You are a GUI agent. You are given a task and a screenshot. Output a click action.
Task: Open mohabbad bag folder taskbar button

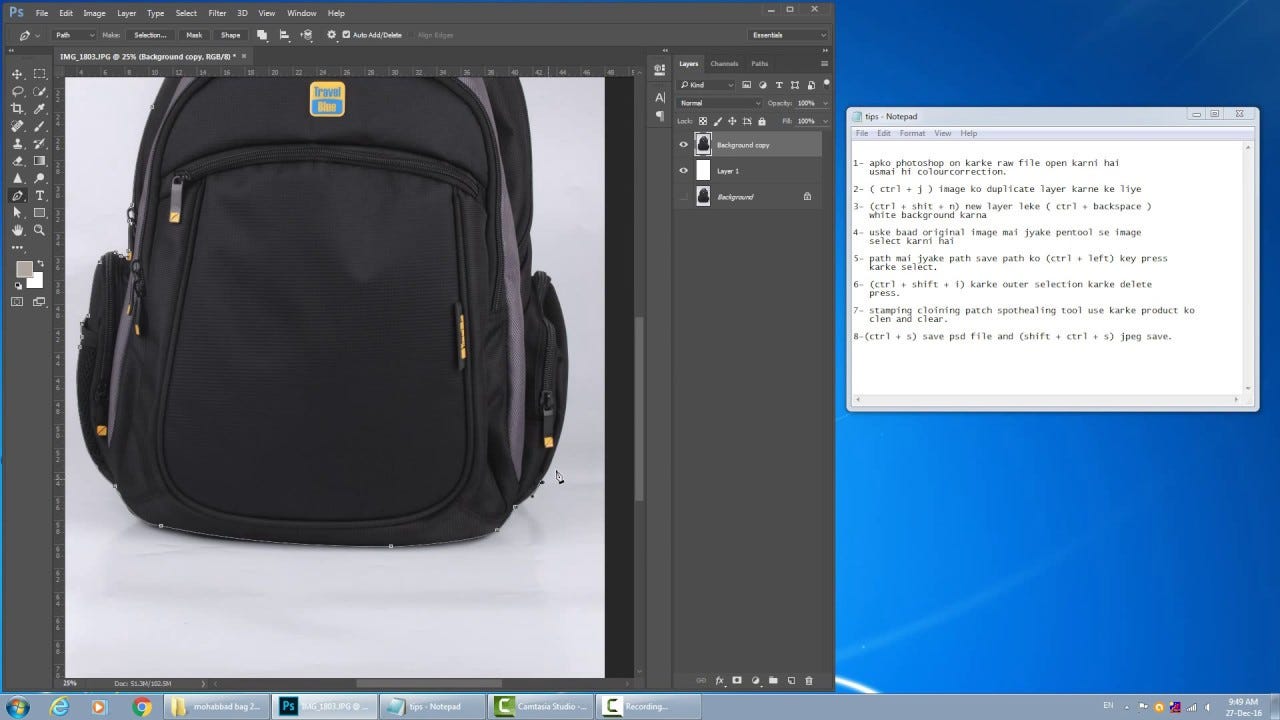coord(217,706)
